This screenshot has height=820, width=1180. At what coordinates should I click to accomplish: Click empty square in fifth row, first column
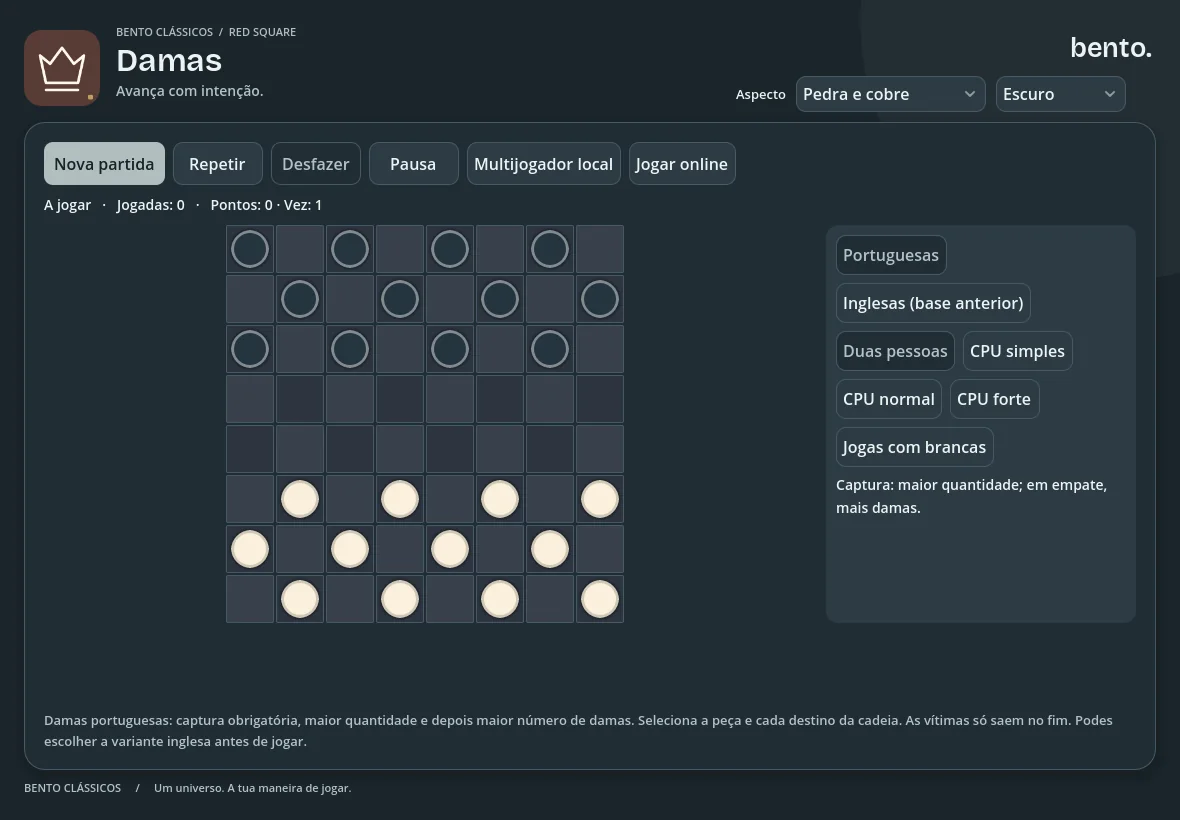(x=250, y=449)
